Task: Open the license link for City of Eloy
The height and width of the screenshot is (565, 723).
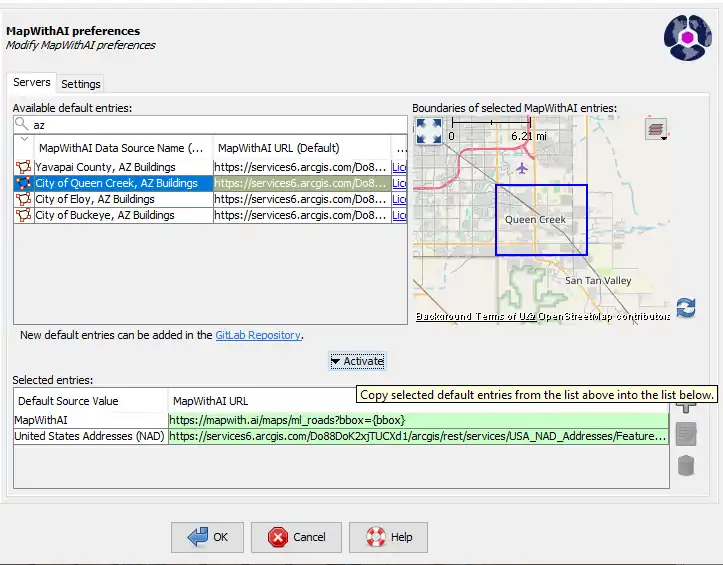Action: [x=399, y=199]
